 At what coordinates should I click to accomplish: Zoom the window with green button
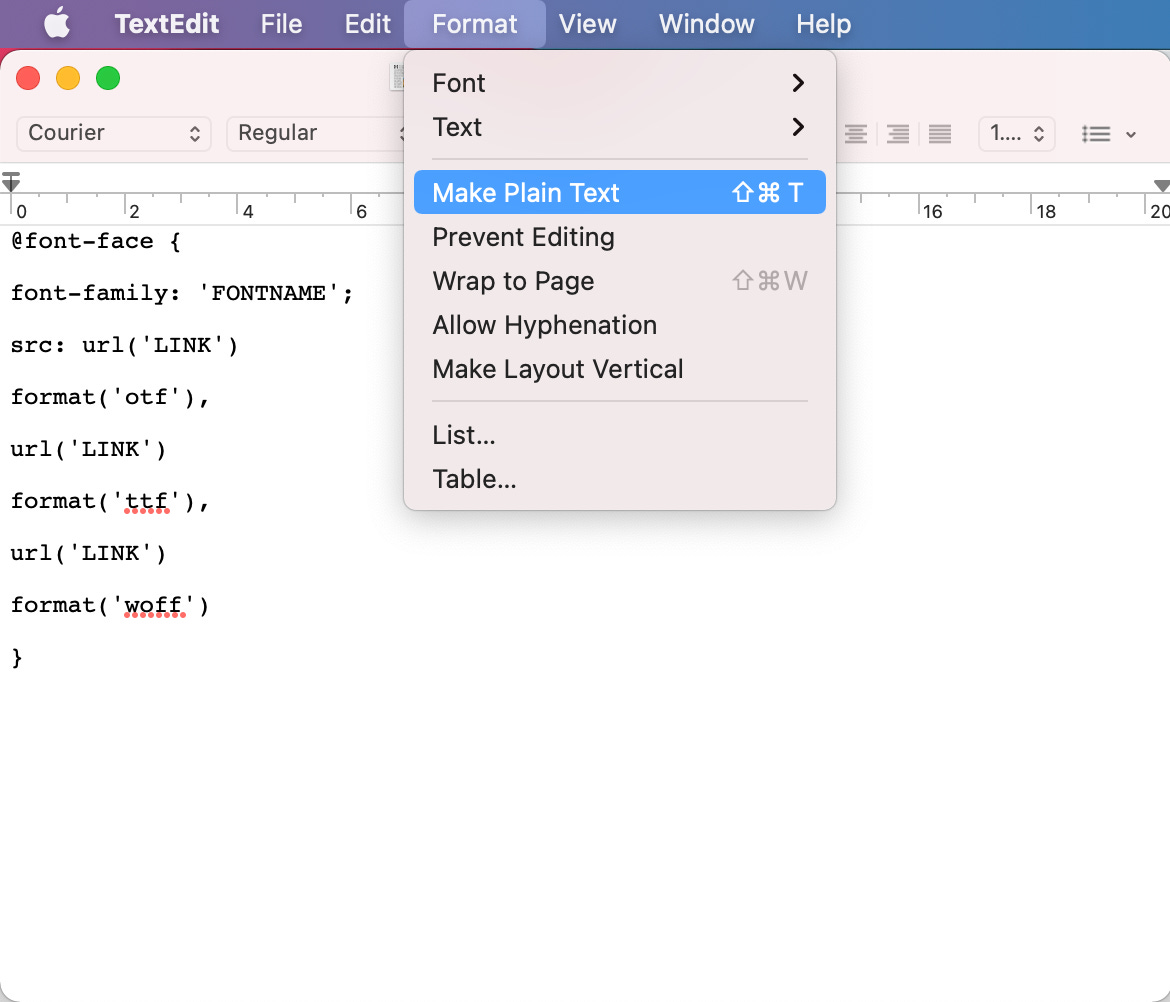(x=108, y=78)
